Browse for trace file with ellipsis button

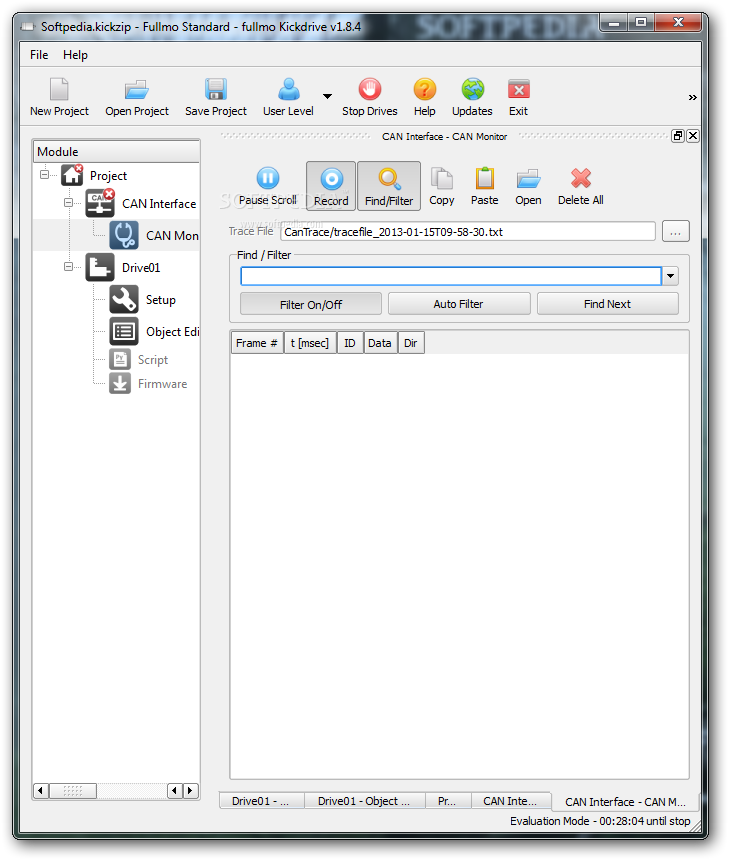(x=675, y=231)
